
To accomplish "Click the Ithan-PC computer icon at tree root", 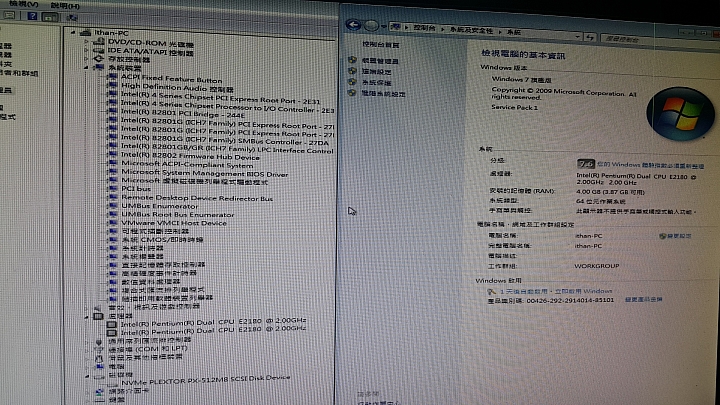I will point(85,32).
